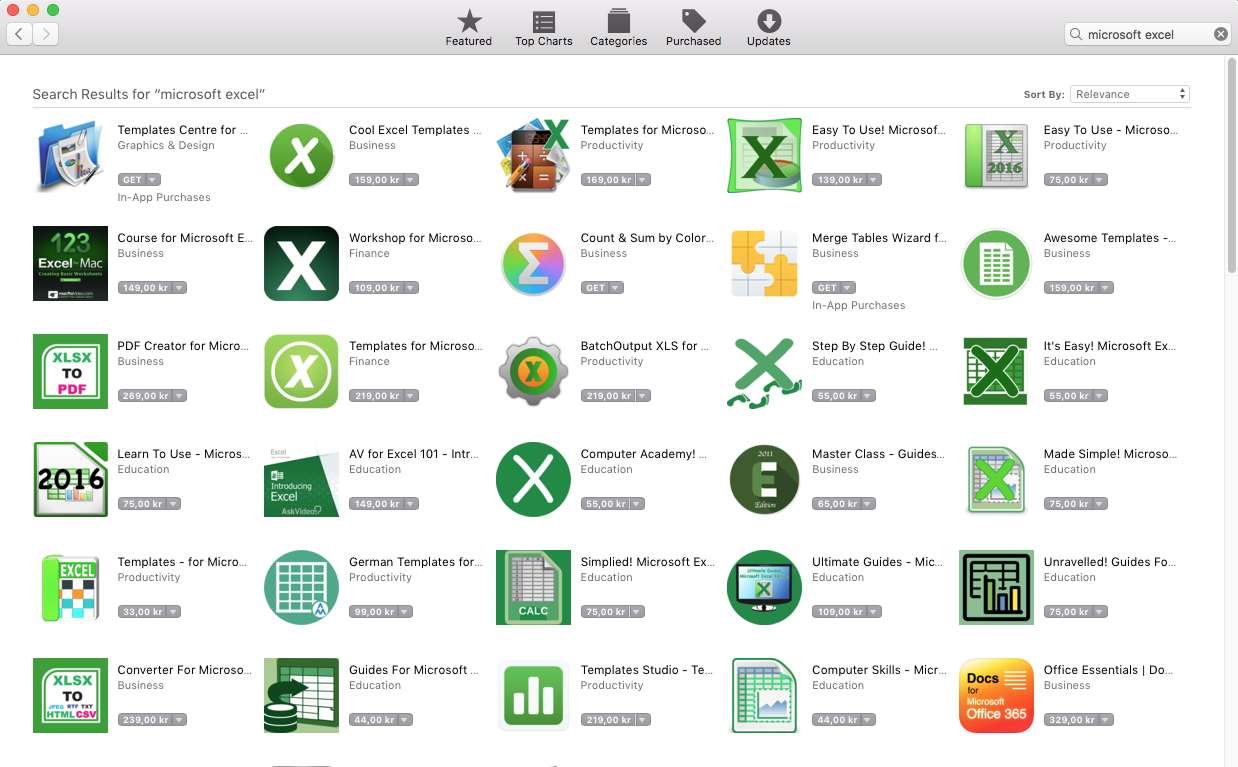The height and width of the screenshot is (767, 1238).
Task: Open the Updates tab
Action: 769,28
